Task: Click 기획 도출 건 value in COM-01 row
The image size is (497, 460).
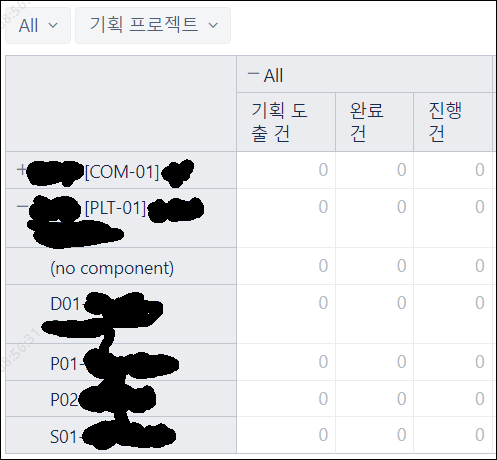Action: coord(323,170)
